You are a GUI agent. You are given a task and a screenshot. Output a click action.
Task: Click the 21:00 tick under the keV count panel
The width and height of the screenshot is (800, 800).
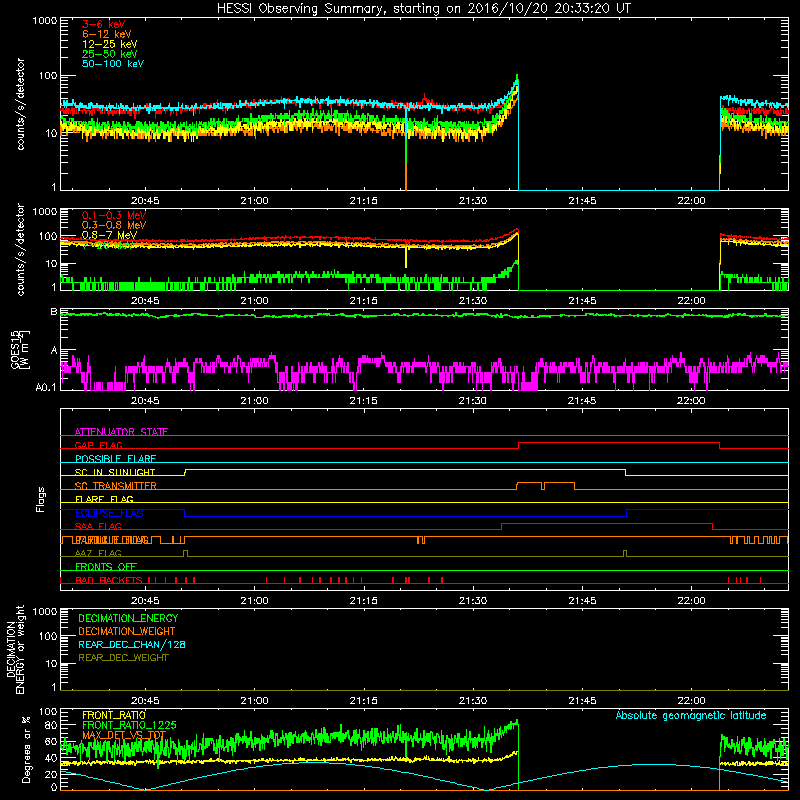coord(254,201)
